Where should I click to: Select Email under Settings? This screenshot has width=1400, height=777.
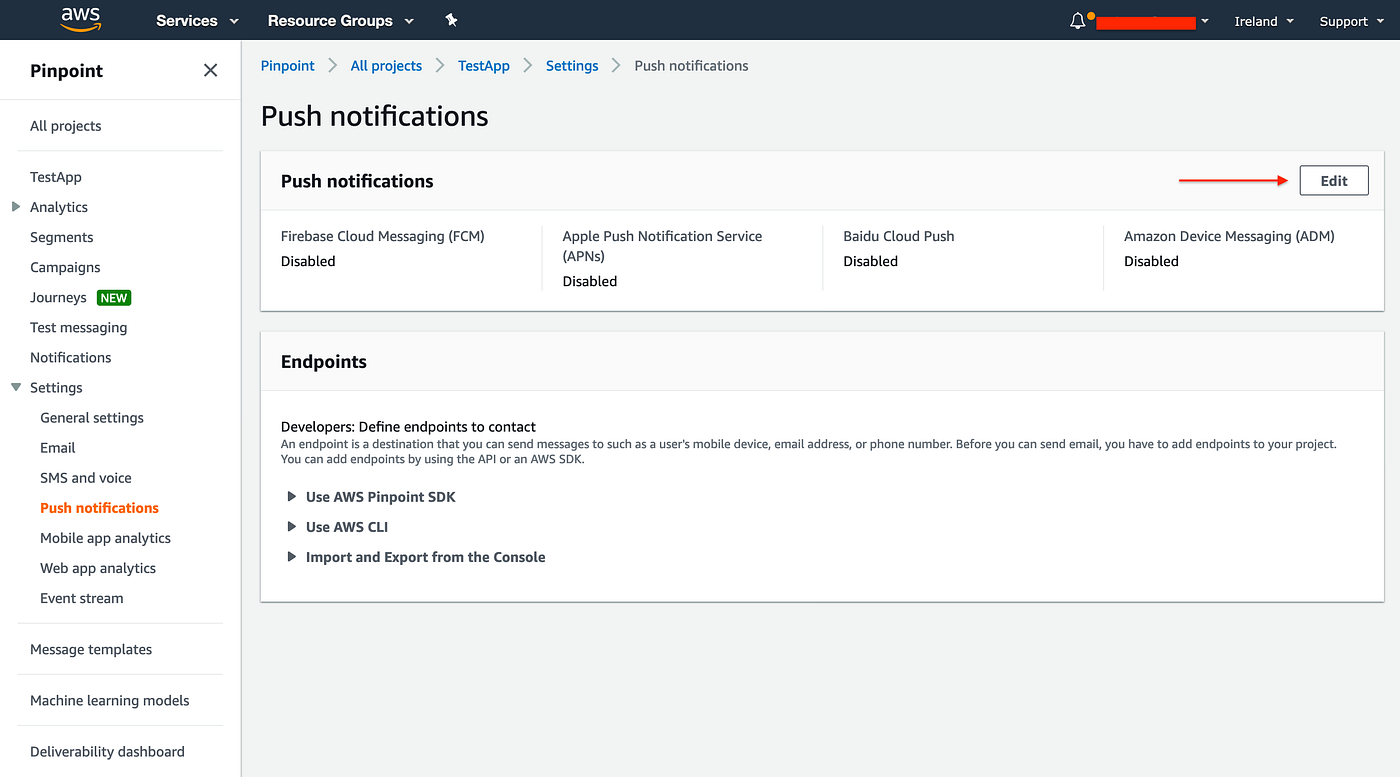[57, 447]
